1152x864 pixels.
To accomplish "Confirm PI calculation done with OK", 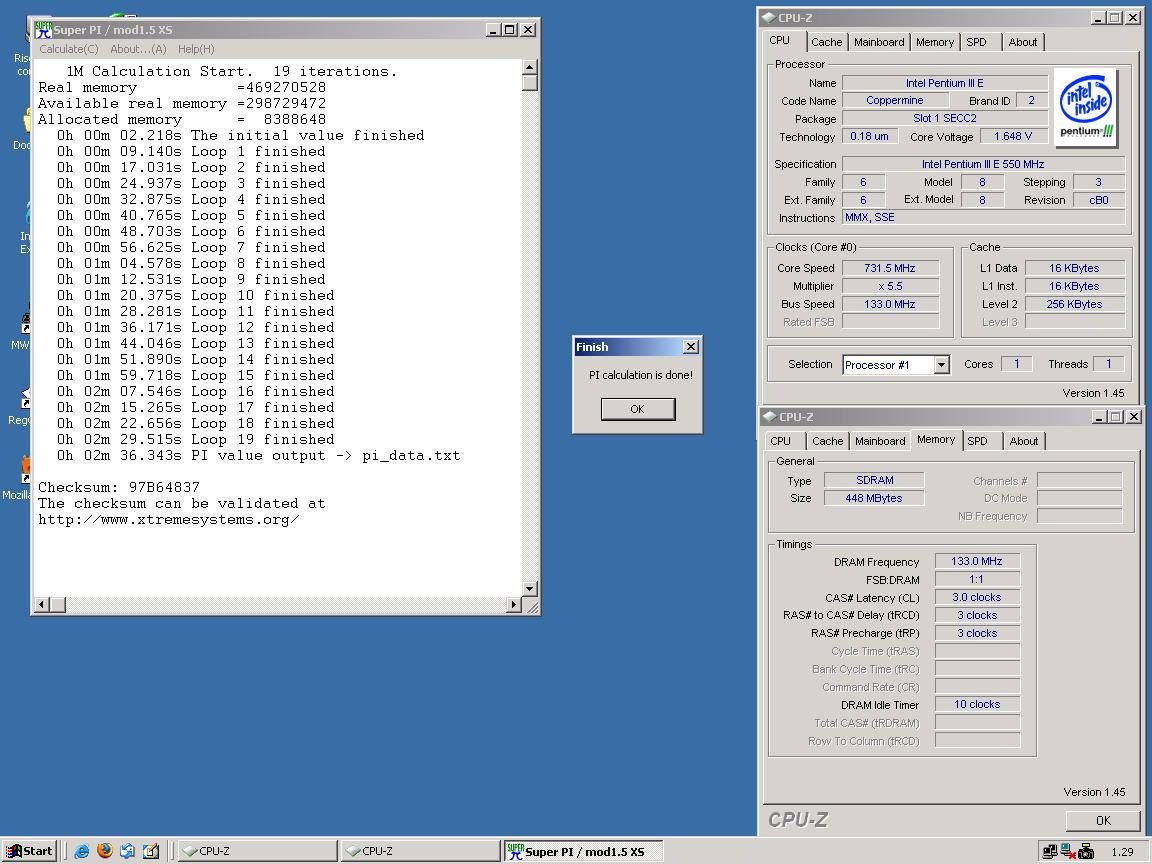I will (638, 409).
